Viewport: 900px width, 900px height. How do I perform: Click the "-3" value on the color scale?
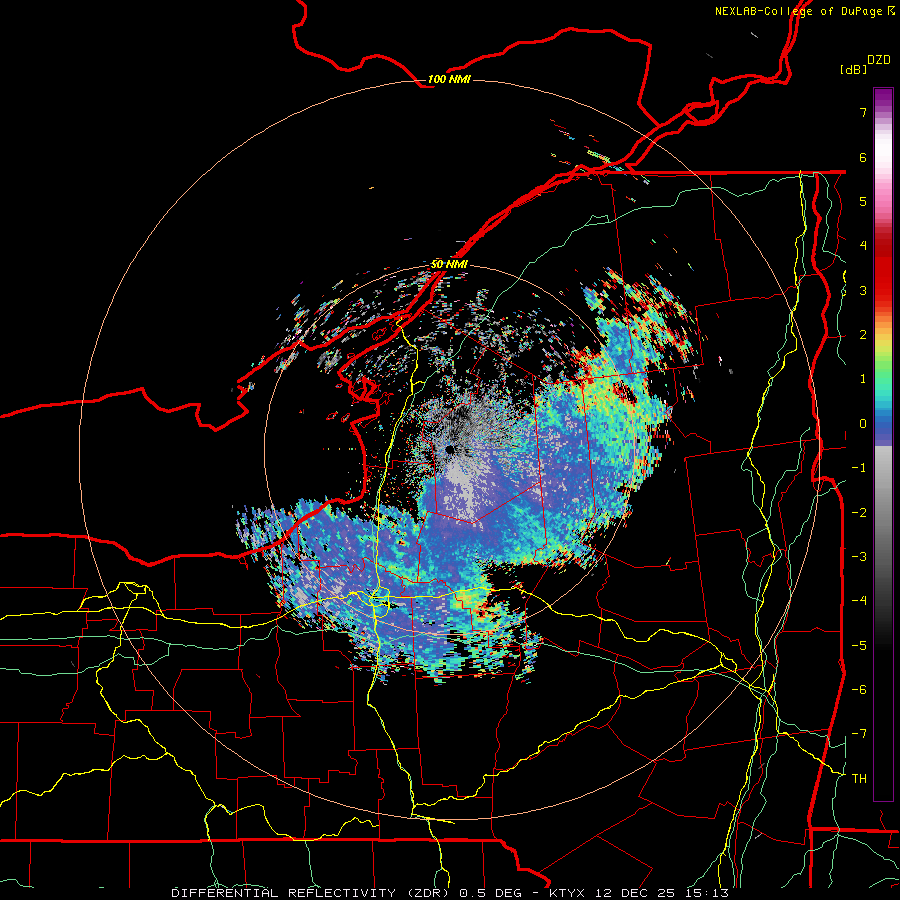pyautogui.click(x=859, y=557)
